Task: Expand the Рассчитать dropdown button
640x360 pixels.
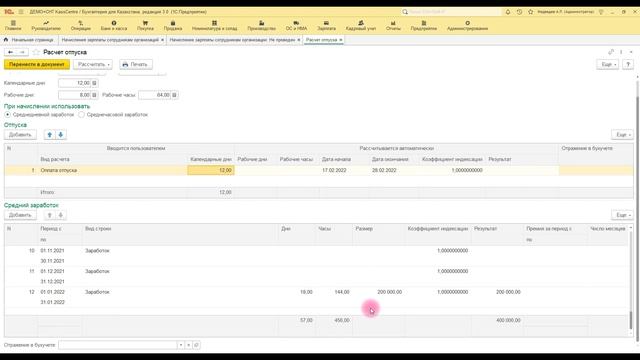Action: tap(93, 64)
